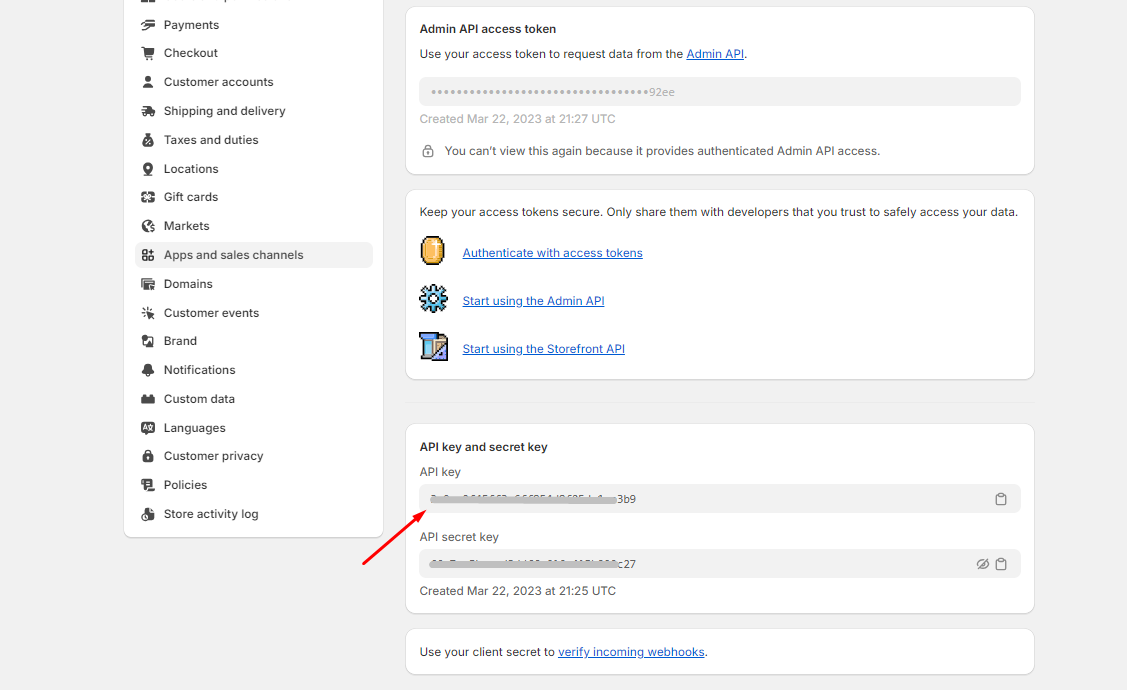Follow Authenticate with access tokens link
This screenshot has width=1127, height=690.
[x=552, y=253]
